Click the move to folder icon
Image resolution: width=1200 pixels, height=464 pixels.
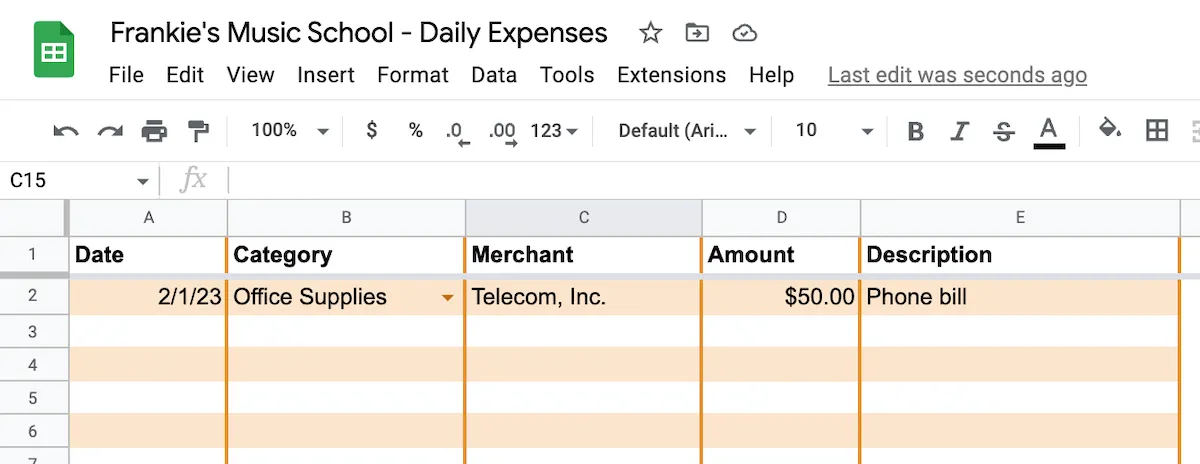[697, 34]
